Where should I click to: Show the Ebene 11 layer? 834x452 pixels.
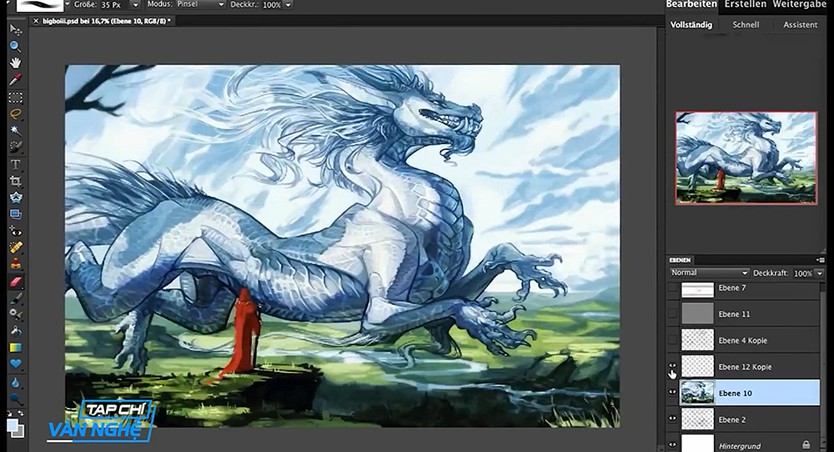(x=672, y=314)
